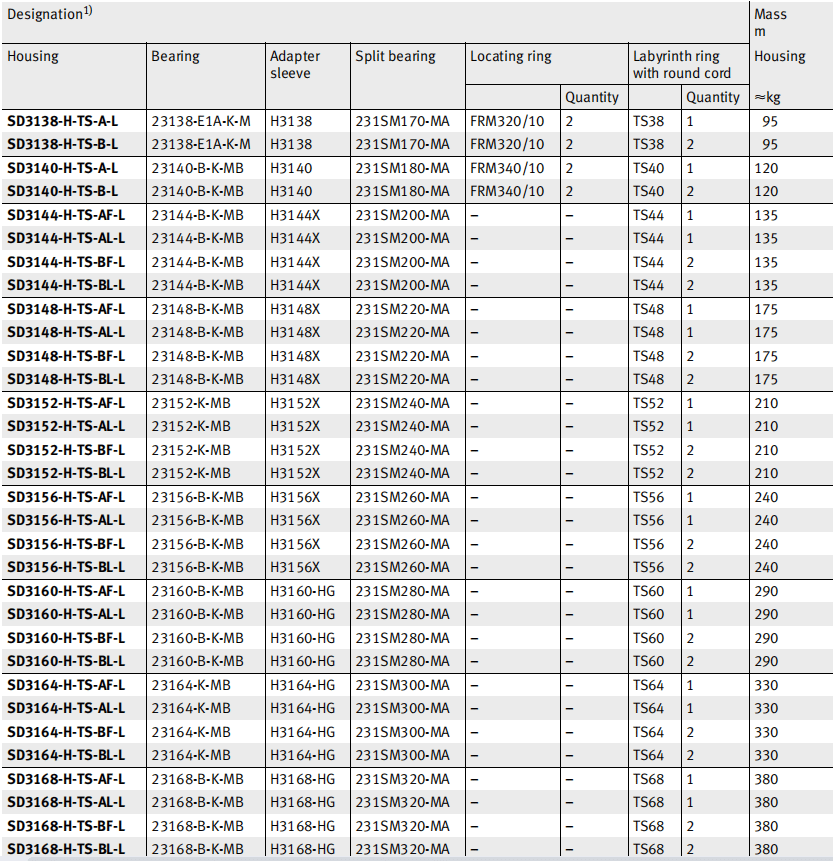Image resolution: width=833 pixels, height=861 pixels.
Task: Click 231SM170-MA in the SD3138-H-TS-B-L row
Action: [403, 144]
